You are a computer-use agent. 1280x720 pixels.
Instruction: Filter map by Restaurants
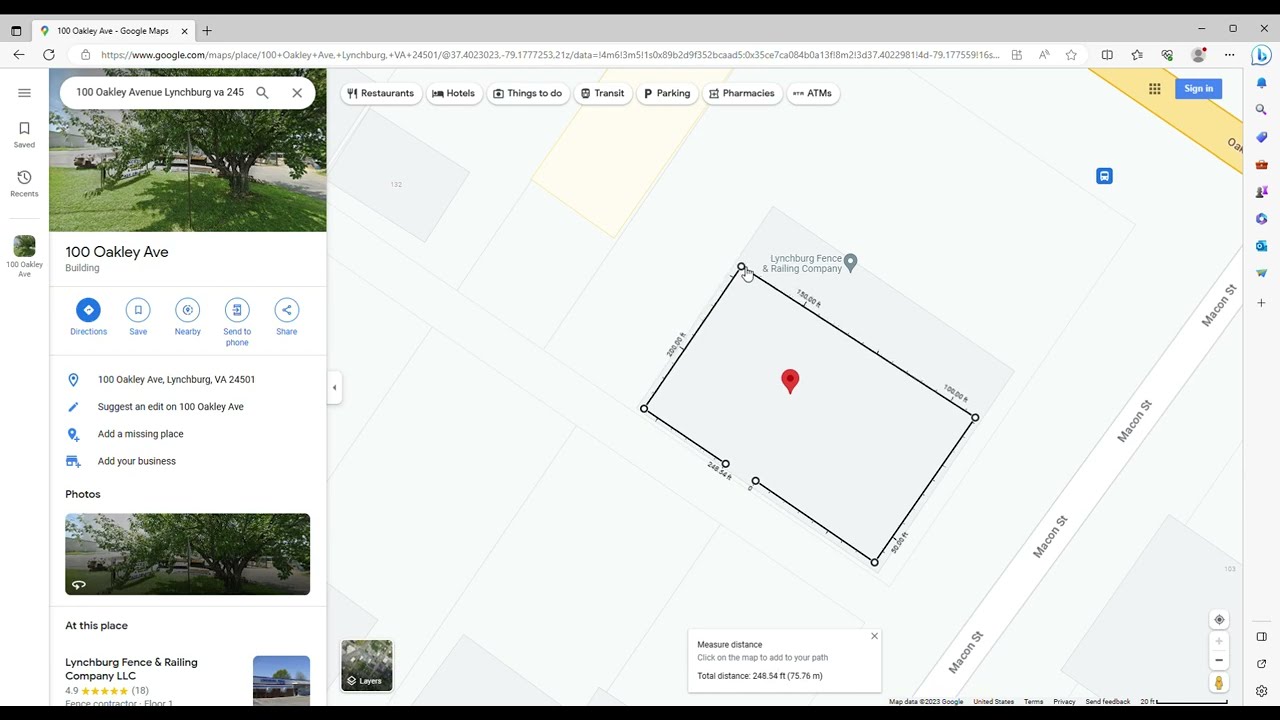[x=380, y=93]
